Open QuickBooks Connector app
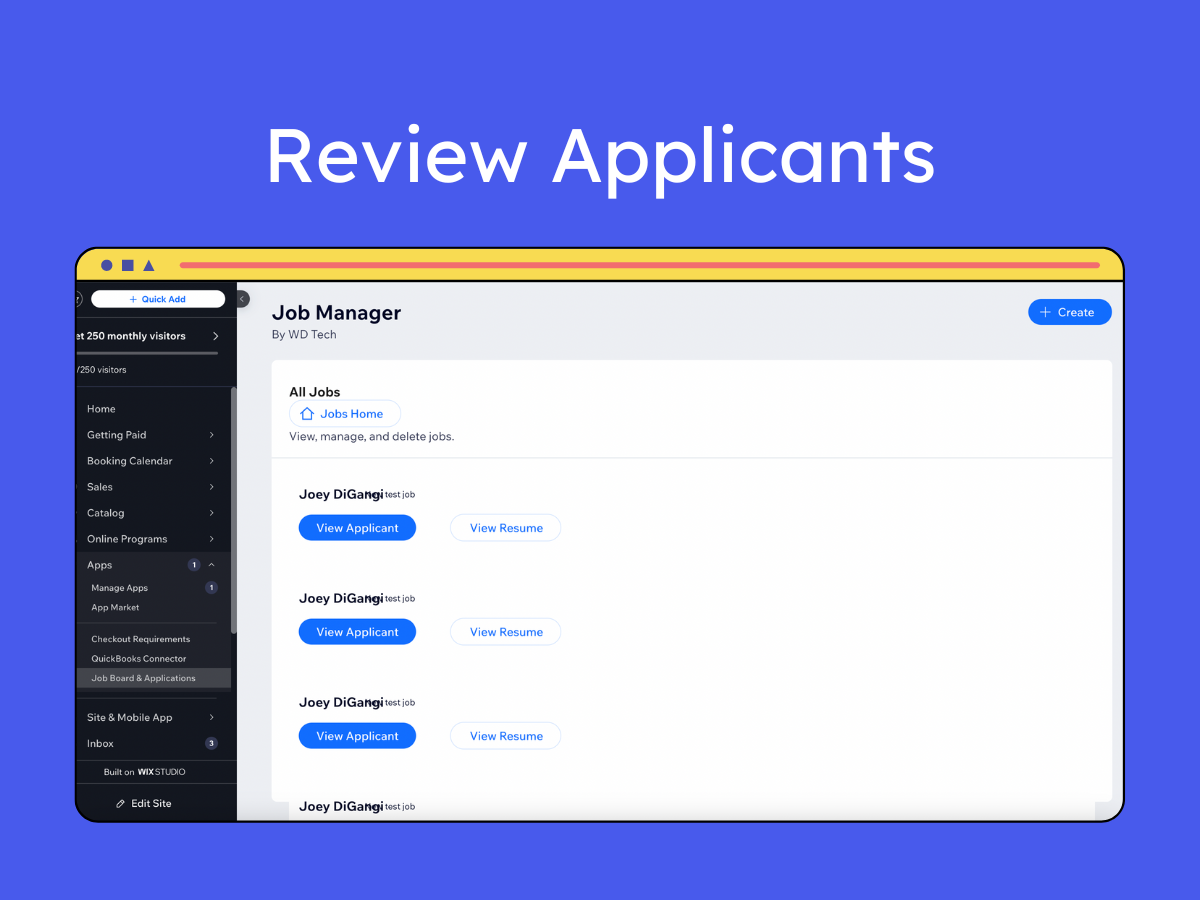 (x=139, y=659)
